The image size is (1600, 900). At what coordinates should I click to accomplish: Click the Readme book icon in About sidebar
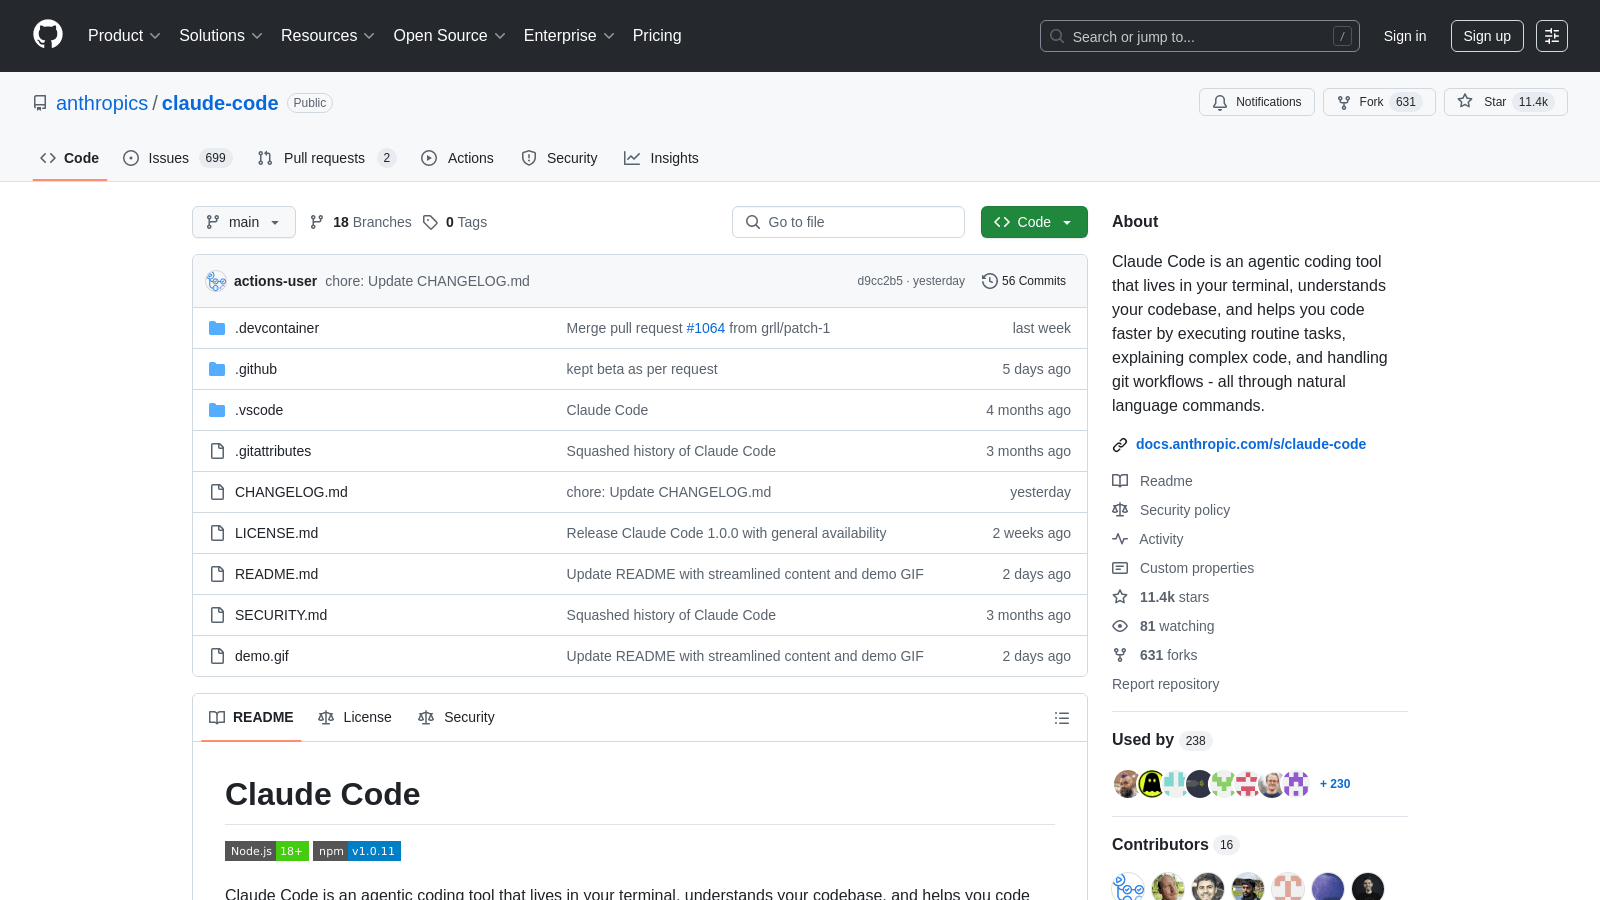[1119, 481]
